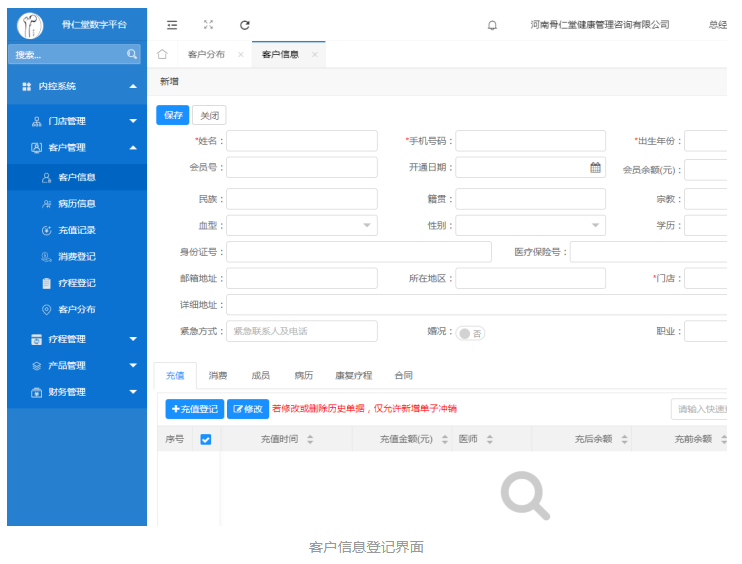This screenshot has width=742, height=564.
Task: Click the 籍贯 input field
Action: point(530,199)
